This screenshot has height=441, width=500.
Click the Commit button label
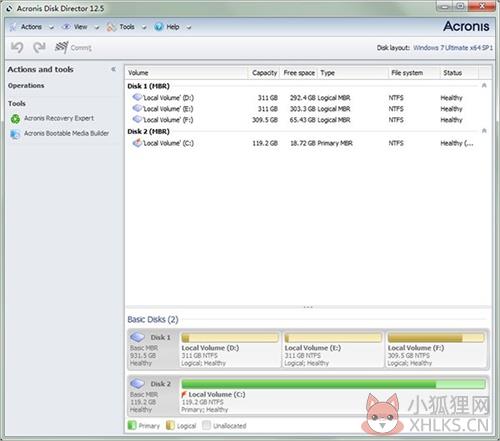[81, 48]
